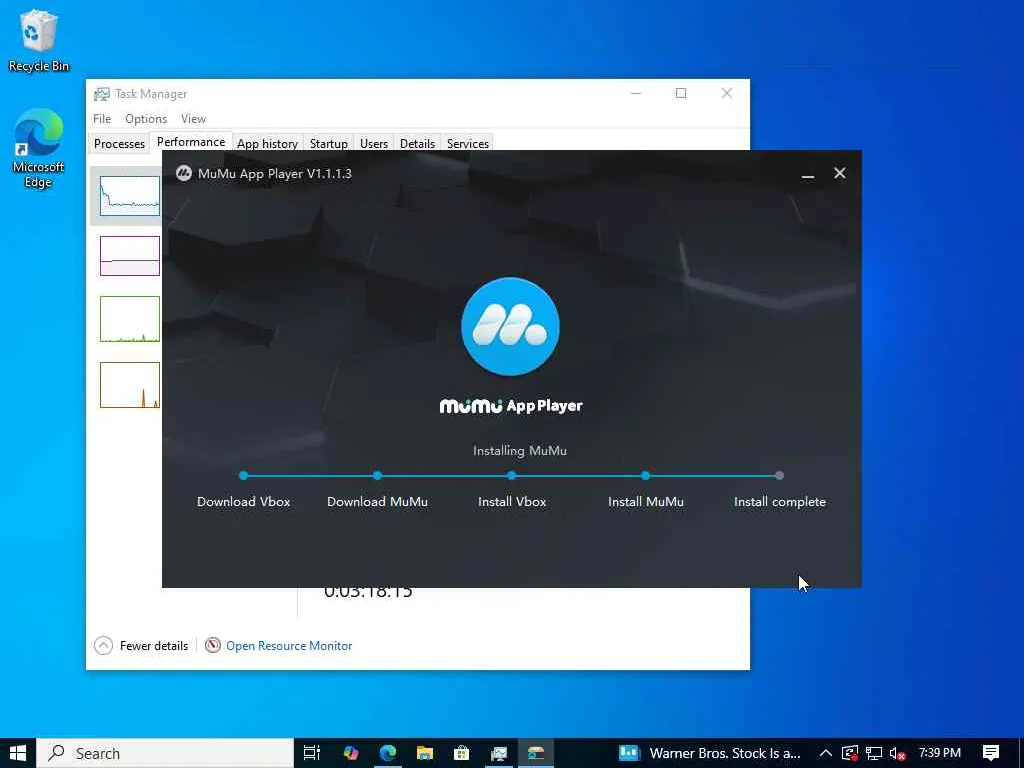Click the Install complete progress step dot
This screenshot has height=768, width=1024.
pos(779,475)
